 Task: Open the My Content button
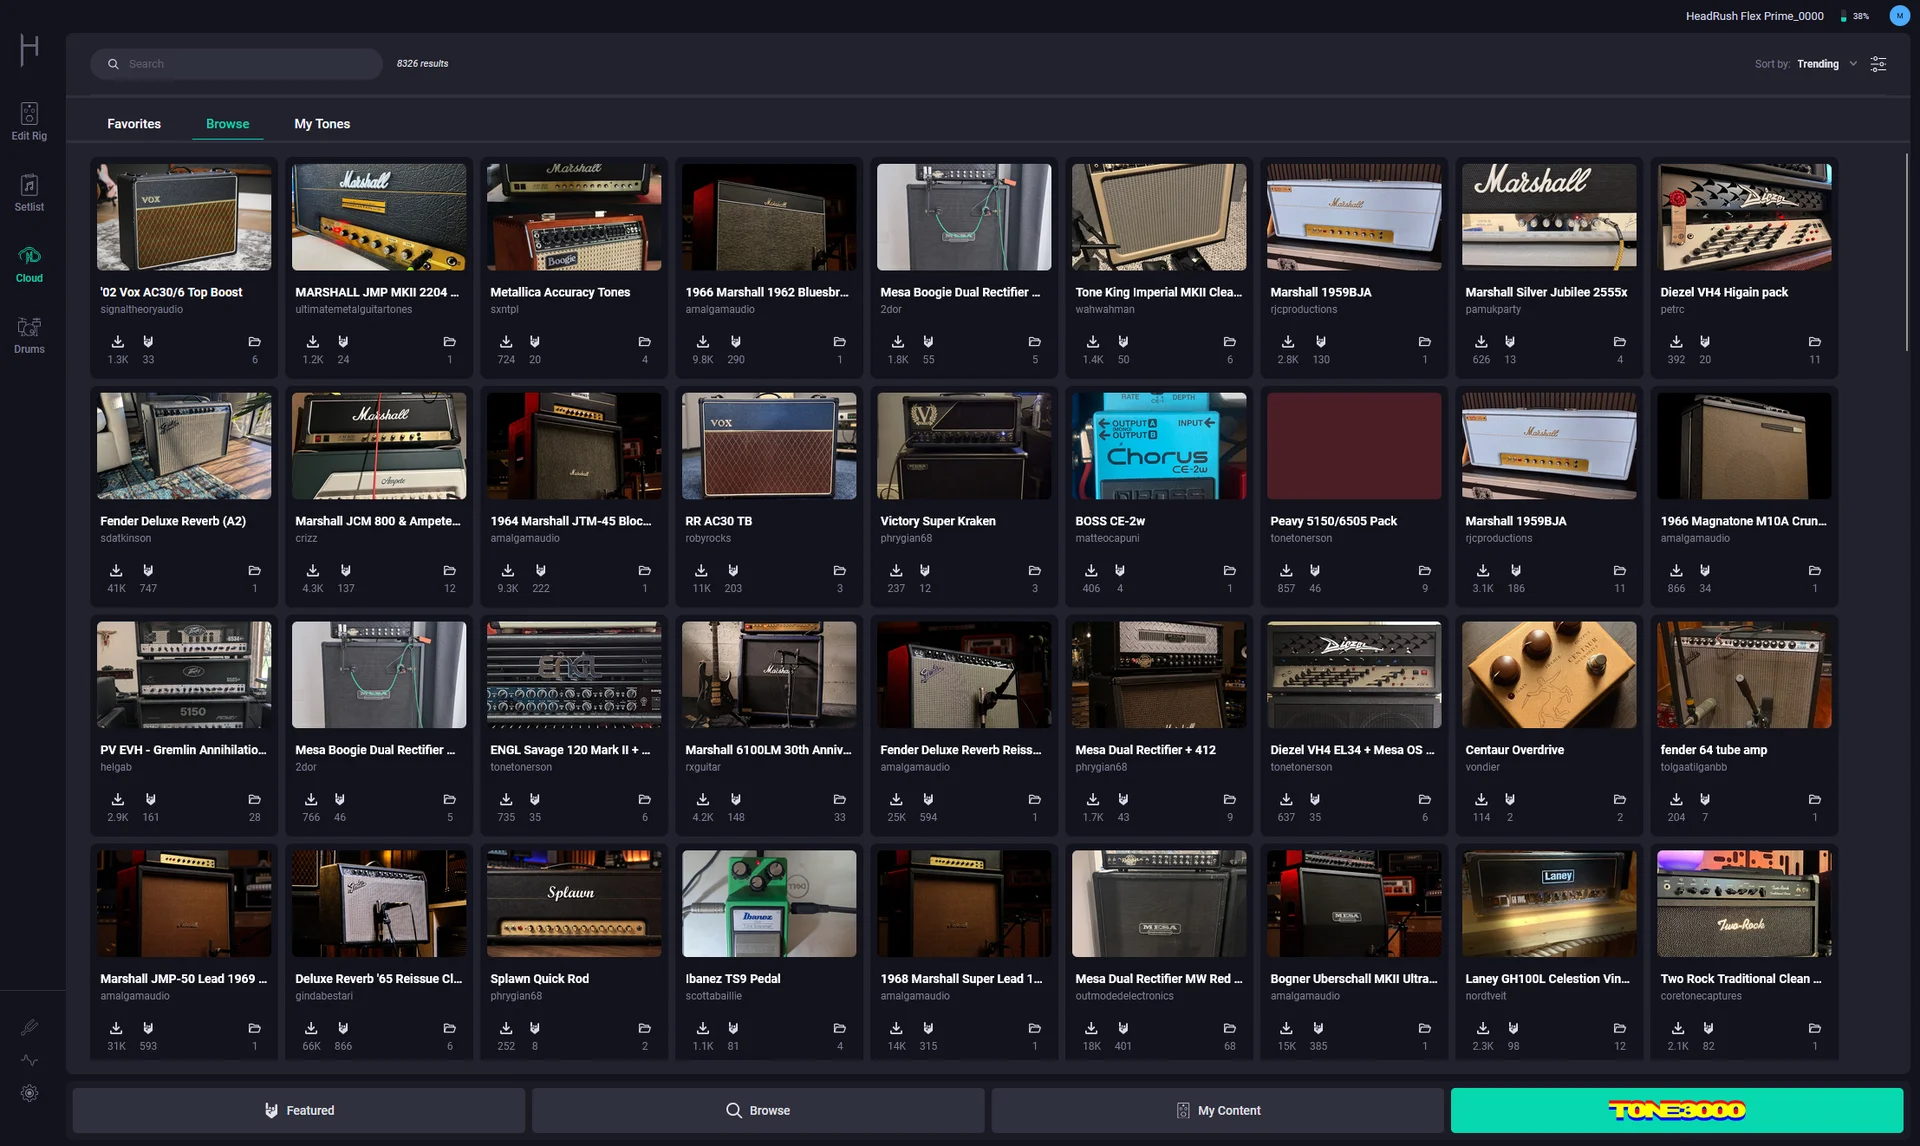(1217, 1110)
